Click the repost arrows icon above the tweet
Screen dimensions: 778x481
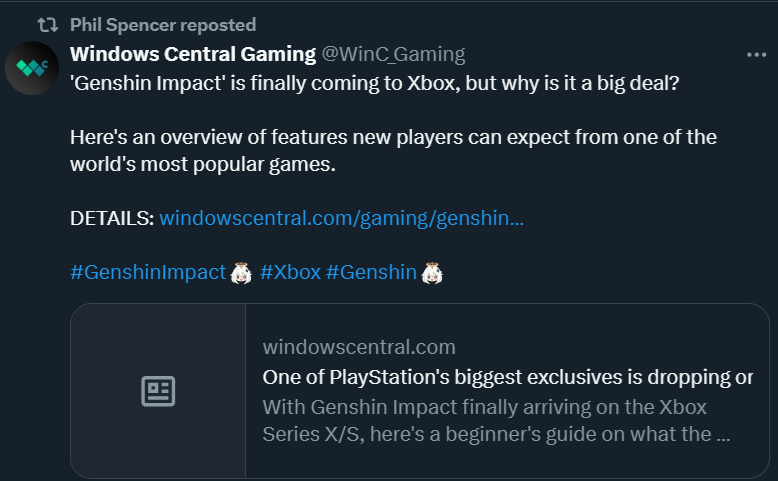(47, 24)
